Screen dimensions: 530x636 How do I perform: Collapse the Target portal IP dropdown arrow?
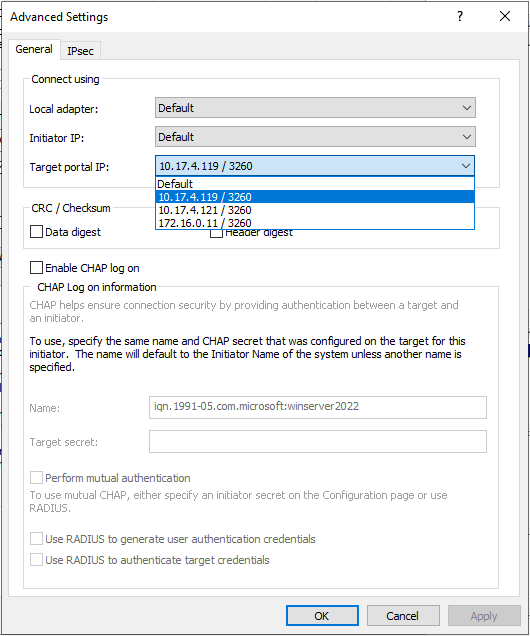coord(466,166)
